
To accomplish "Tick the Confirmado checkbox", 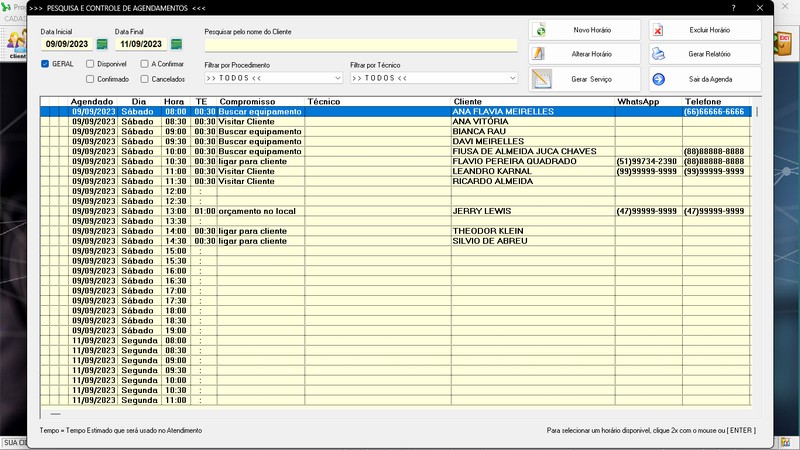I will coord(90,79).
